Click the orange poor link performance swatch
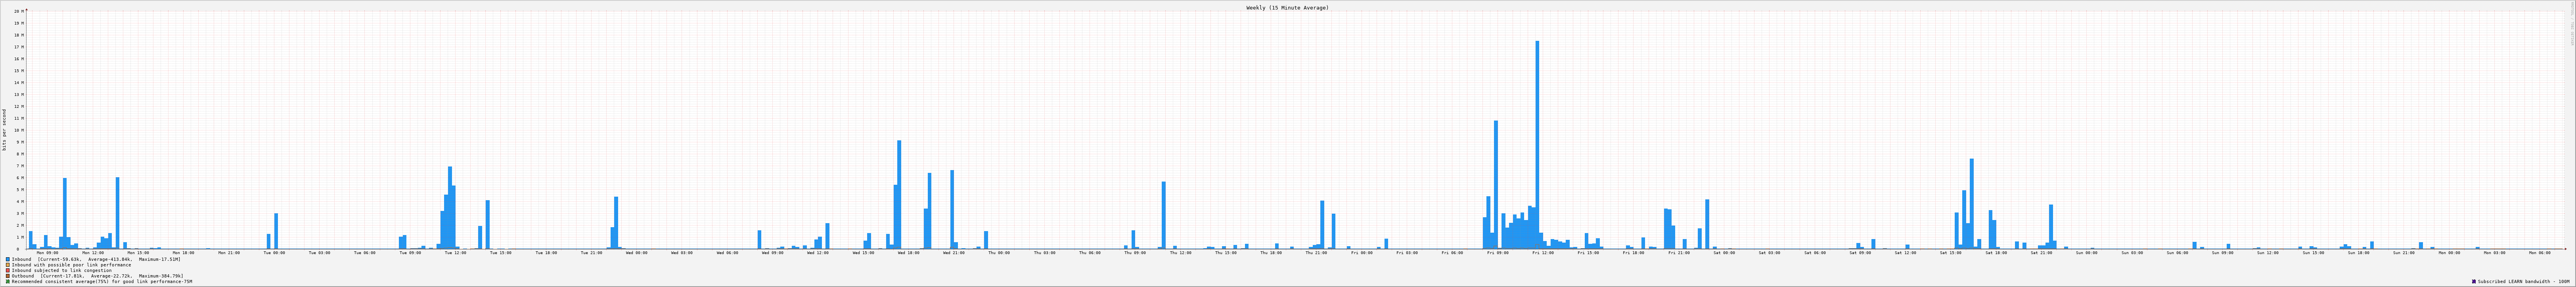 click(x=8, y=265)
